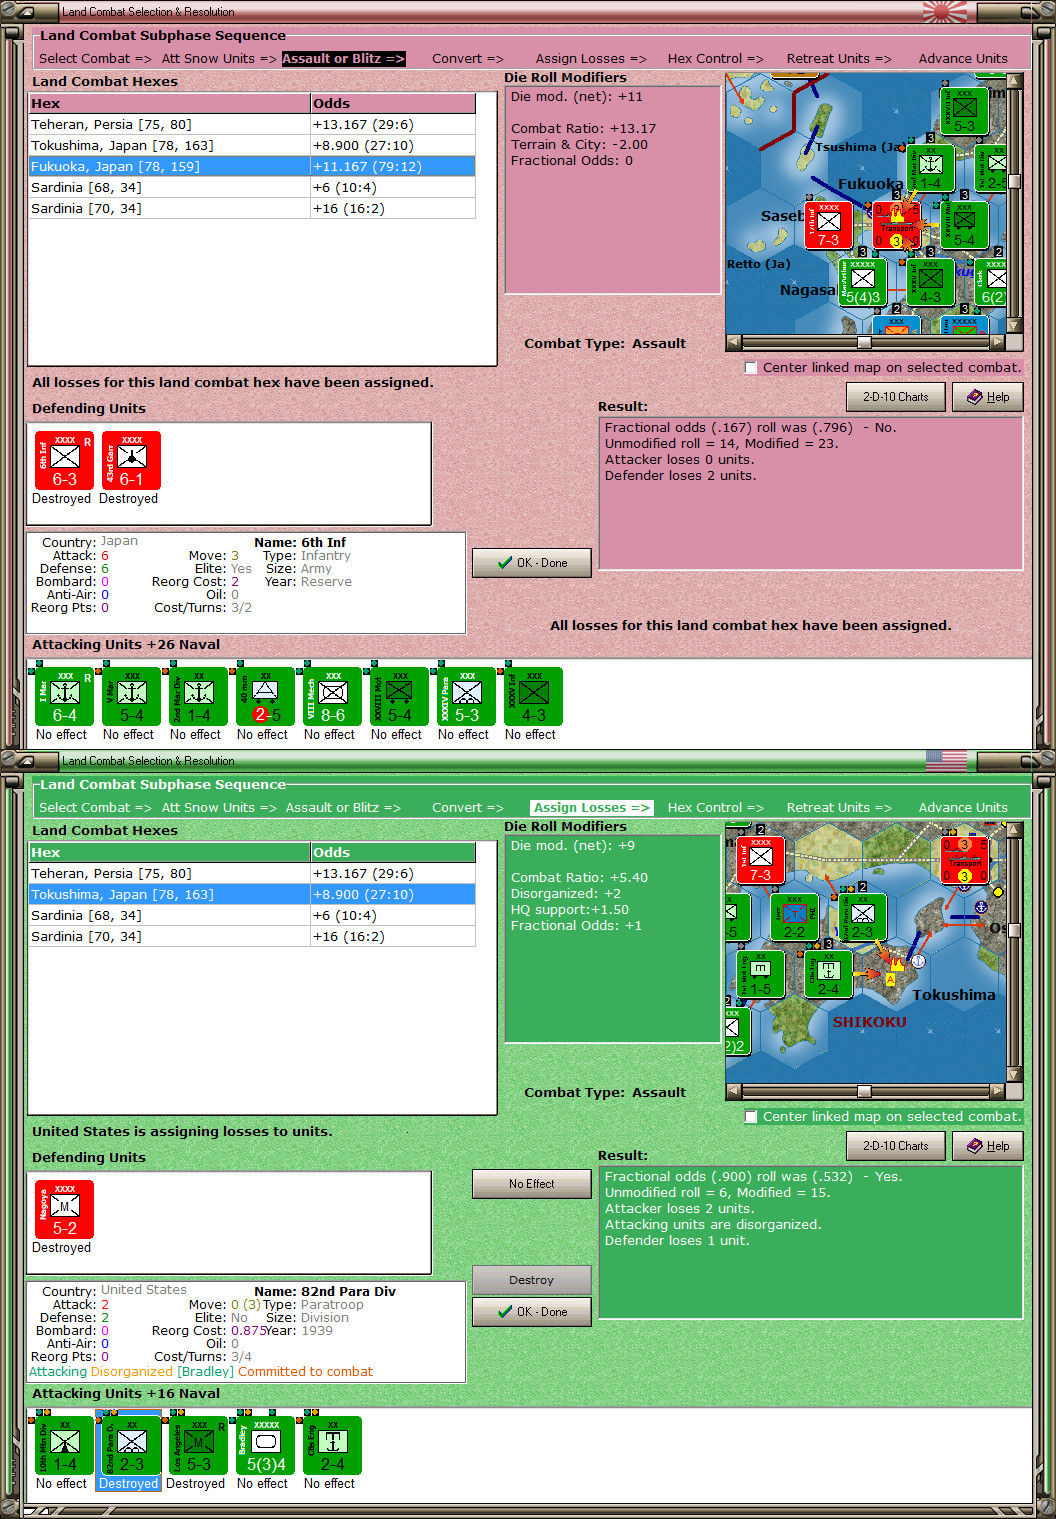Select V Mar 5-4 attacking unit counter
Image resolution: width=1056 pixels, height=1519 pixels.
(131, 696)
